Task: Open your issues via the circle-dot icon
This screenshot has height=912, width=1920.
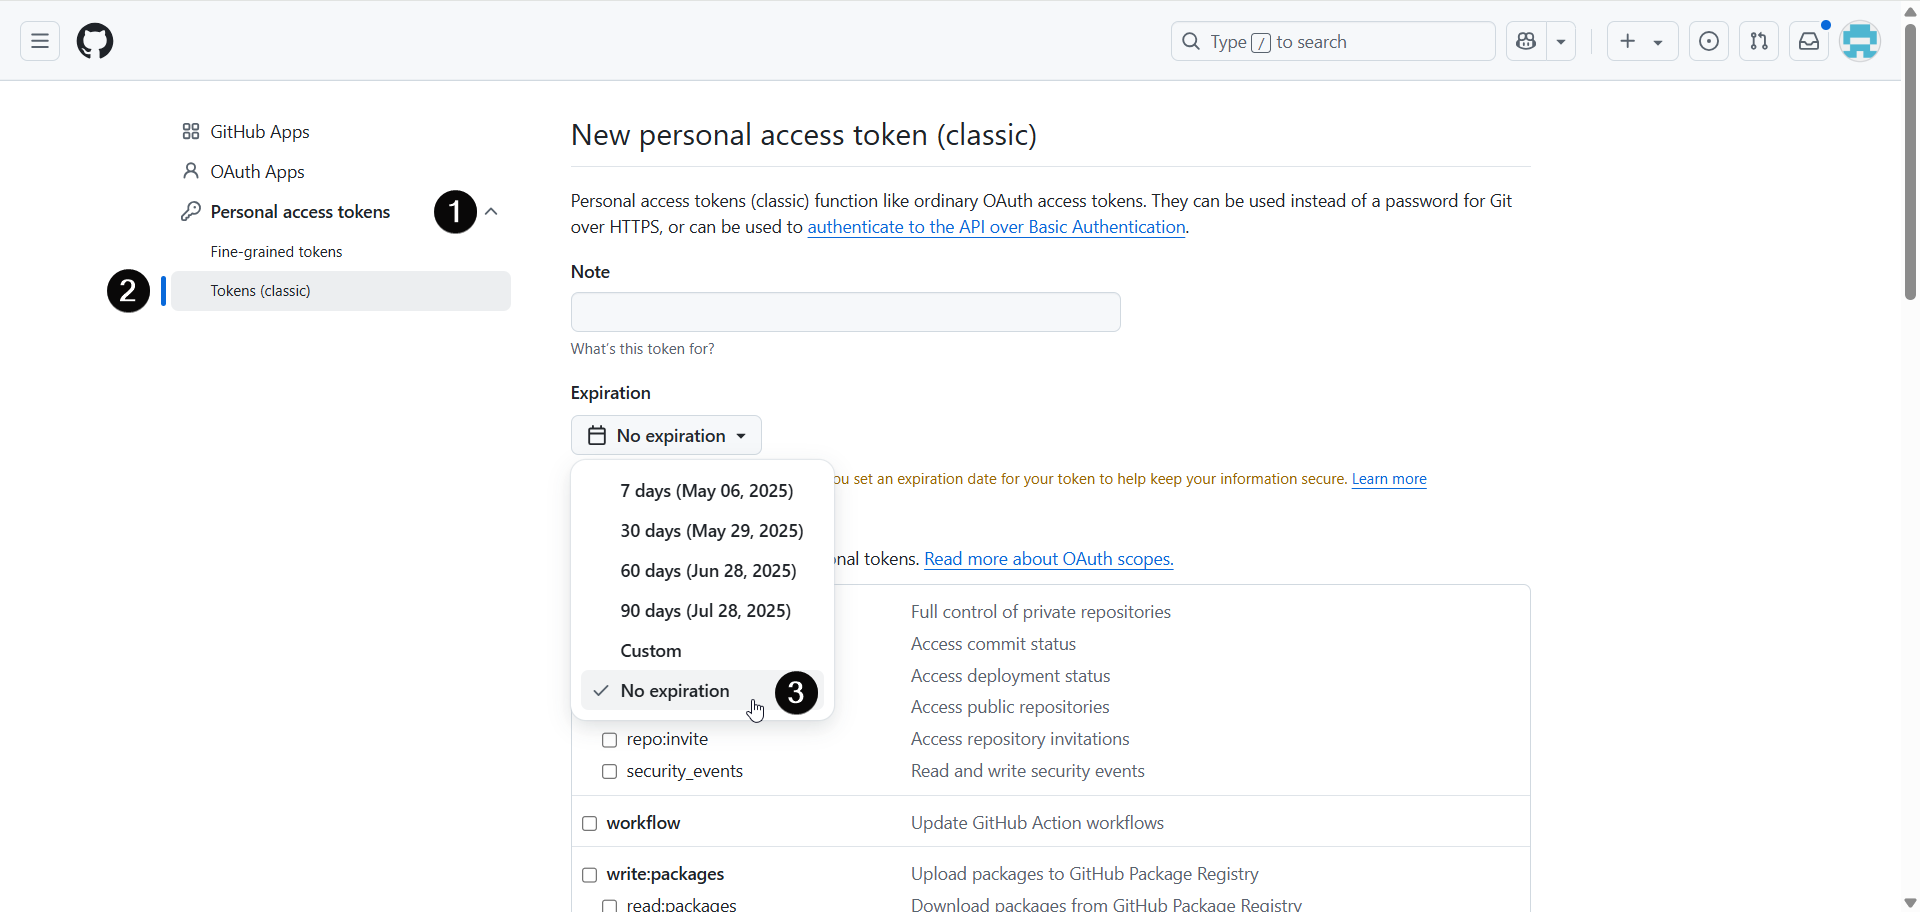Action: pyautogui.click(x=1709, y=41)
